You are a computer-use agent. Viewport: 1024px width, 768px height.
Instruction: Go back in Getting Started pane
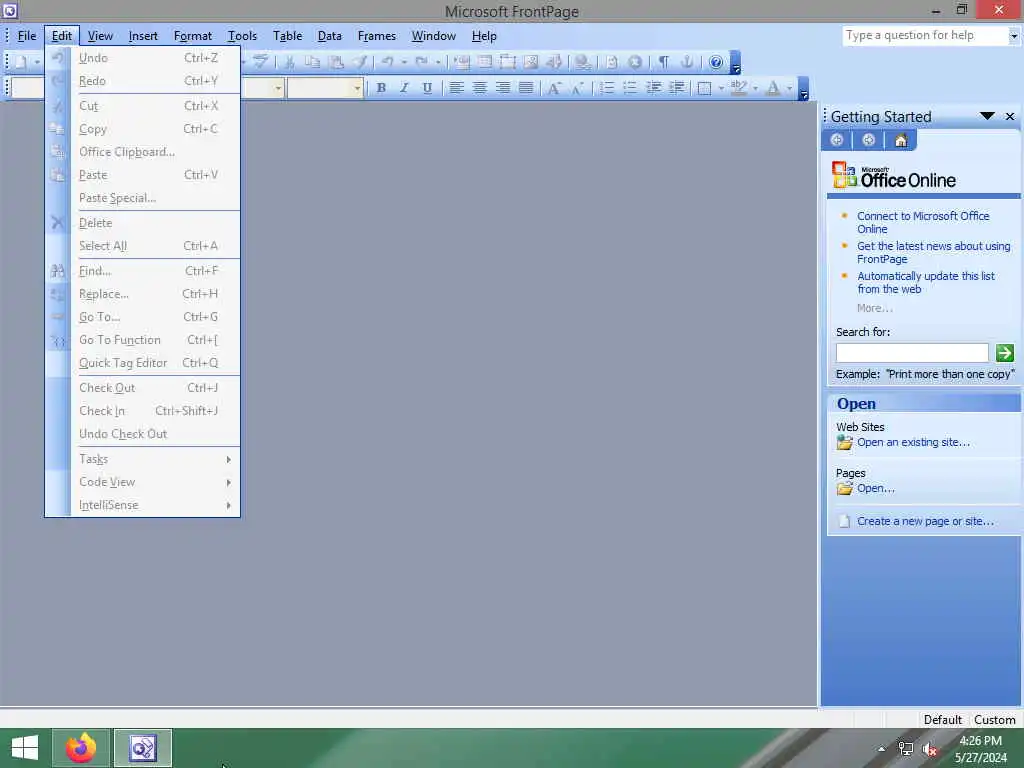tap(837, 140)
